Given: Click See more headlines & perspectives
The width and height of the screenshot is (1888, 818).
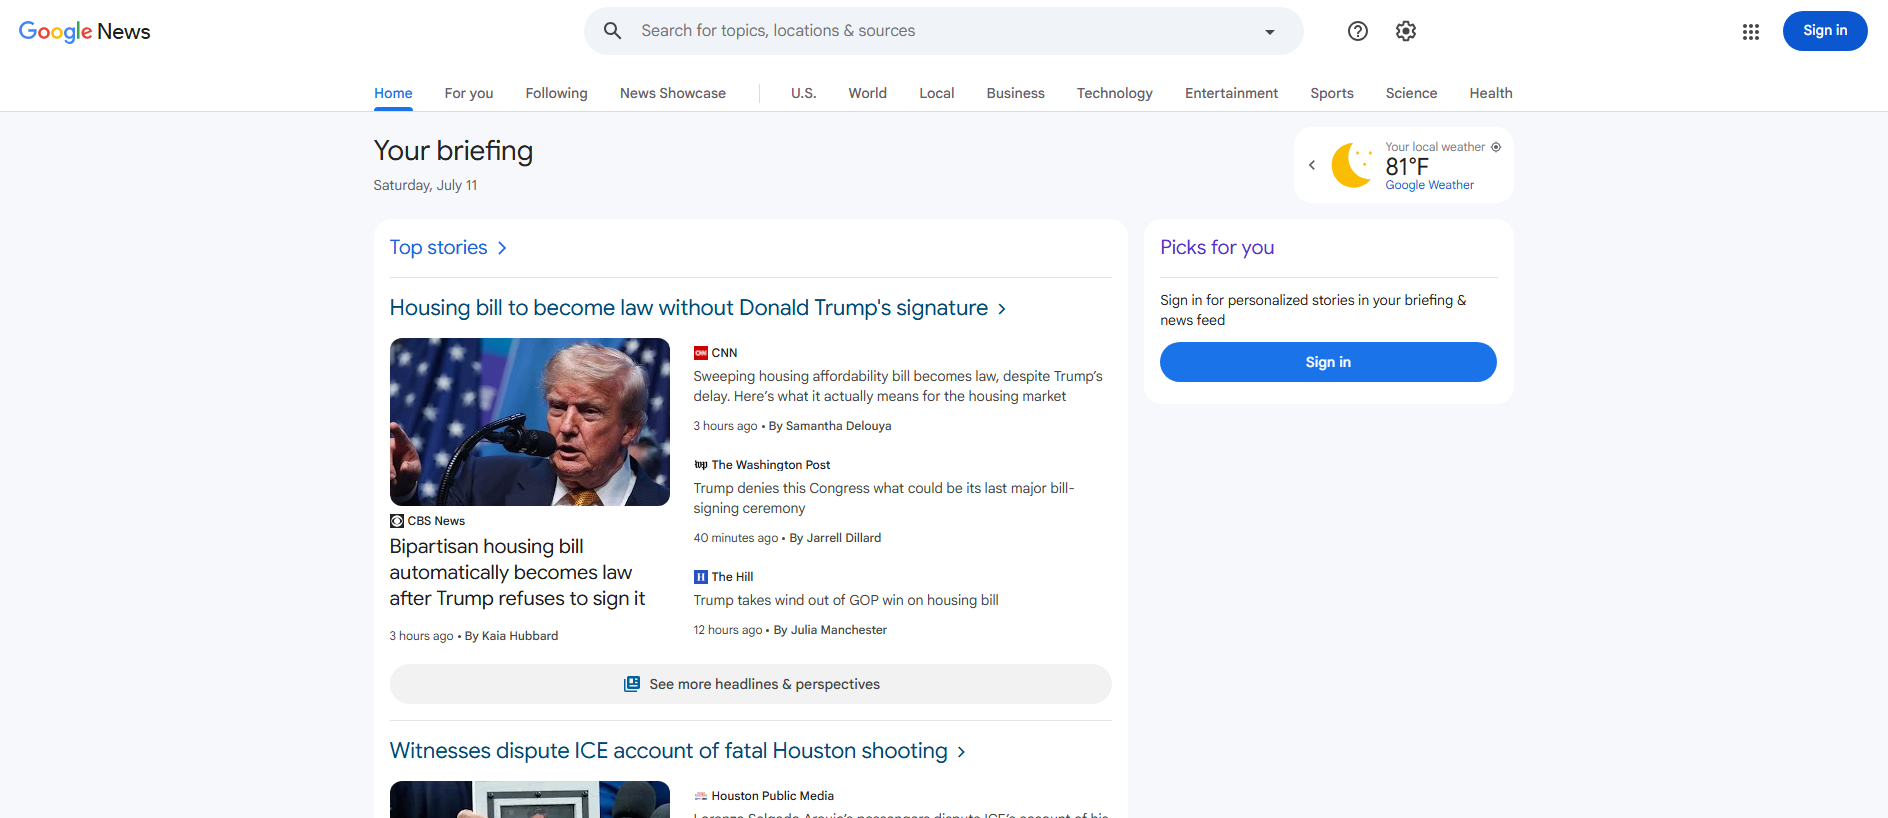Looking at the screenshot, I should 751,684.
